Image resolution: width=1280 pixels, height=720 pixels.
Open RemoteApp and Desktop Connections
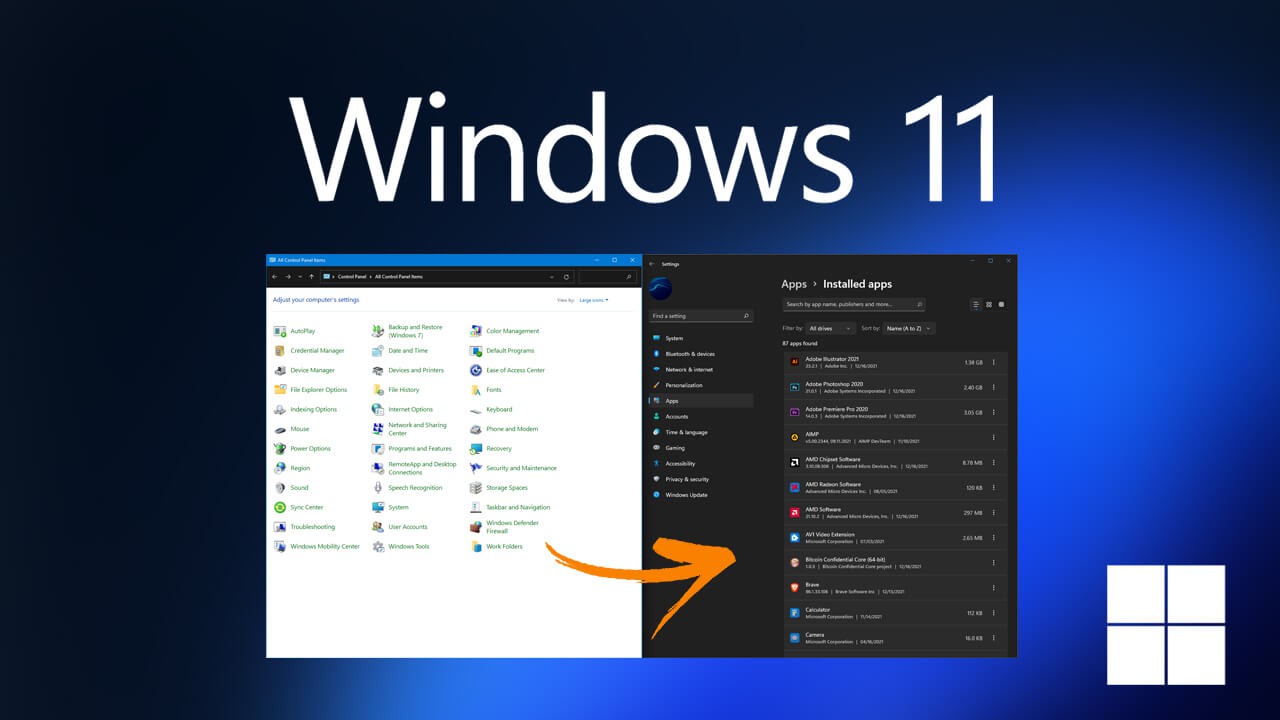pyautogui.click(x=414, y=468)
